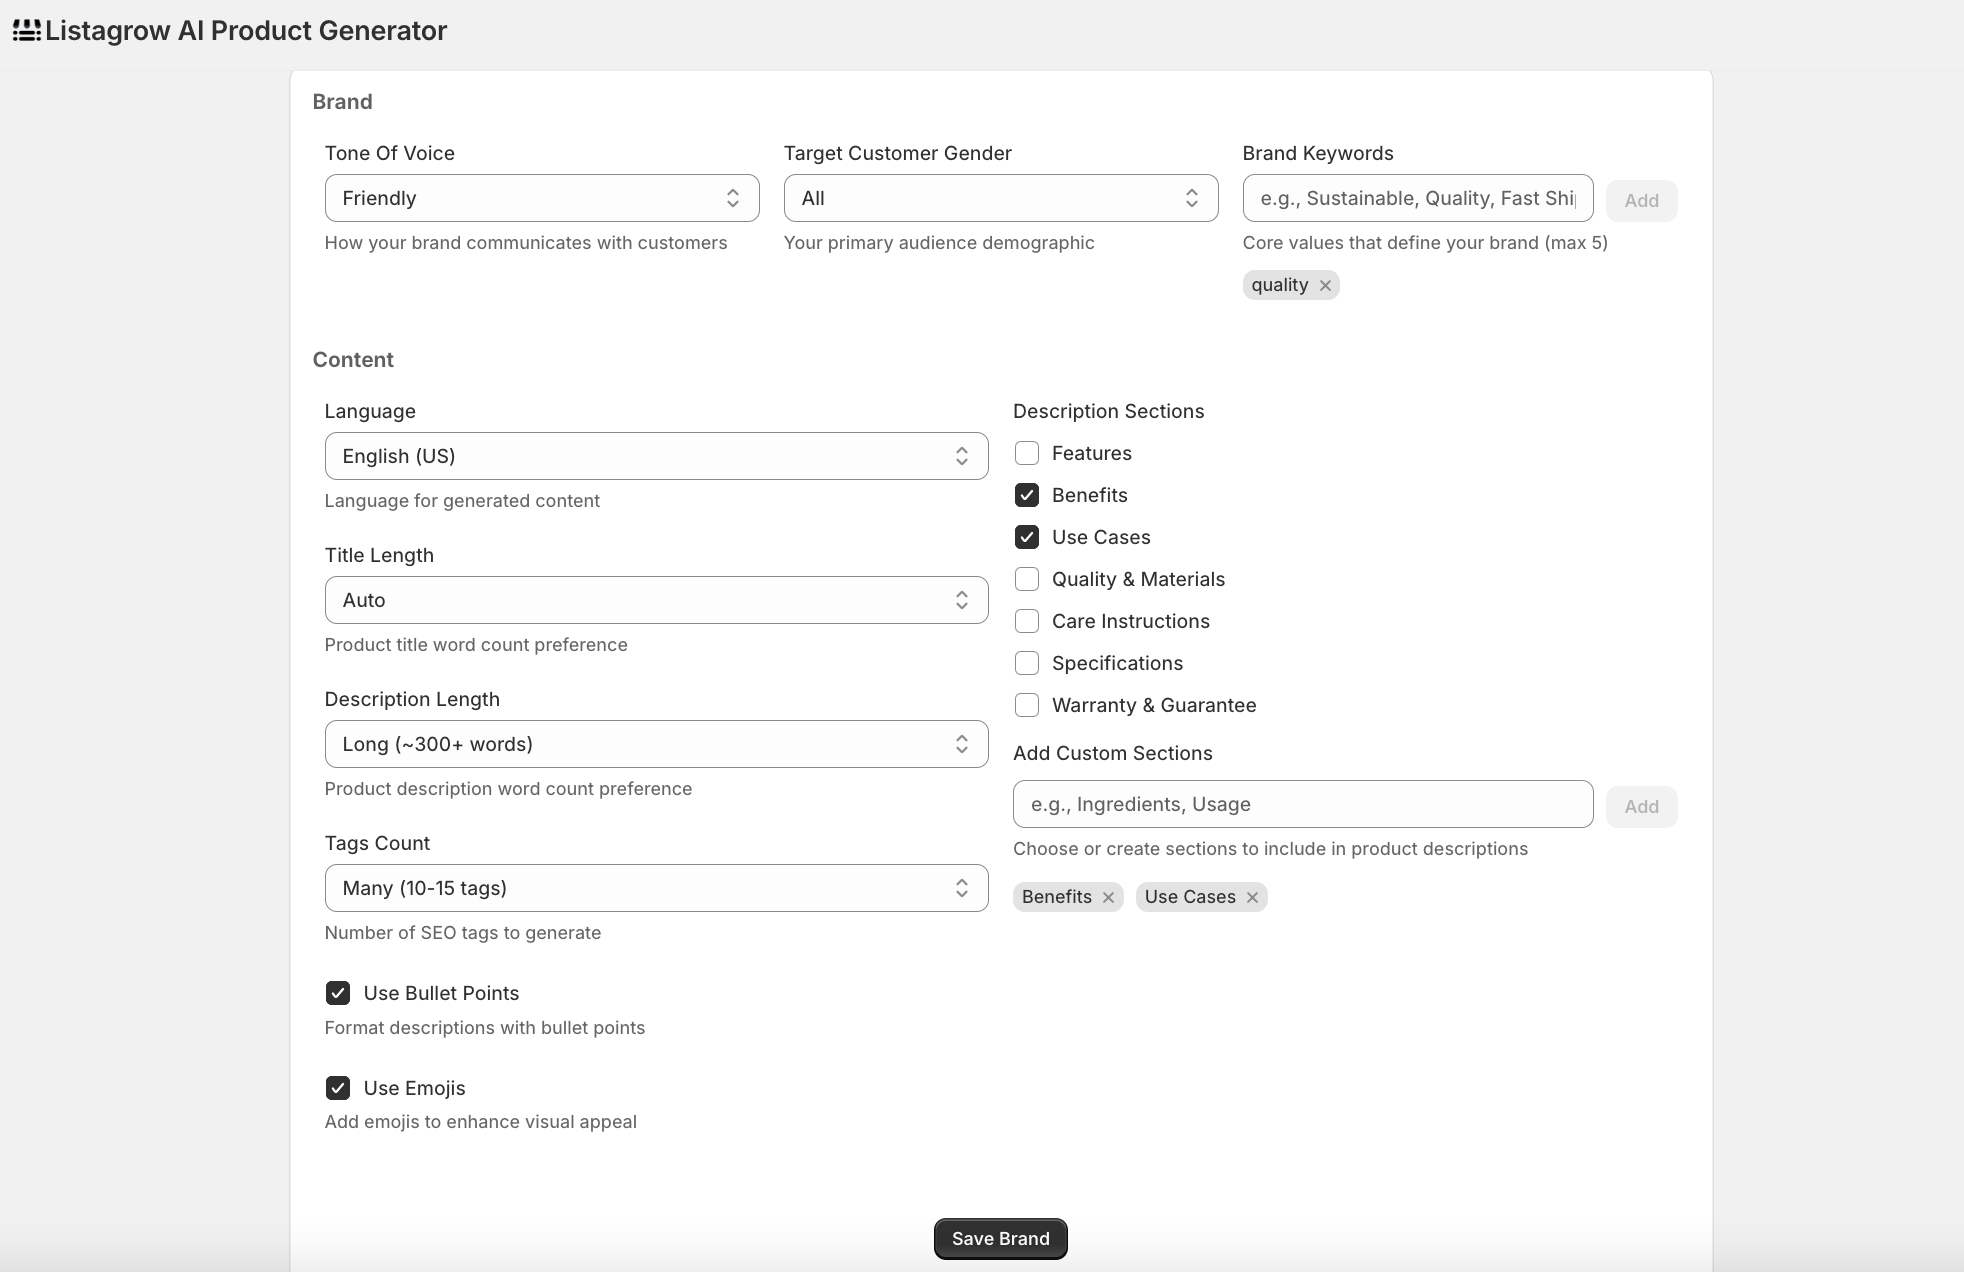Enable the Features section checkbox
The height and width of the screenshot is (1272, 1964).
[1027, 453]
